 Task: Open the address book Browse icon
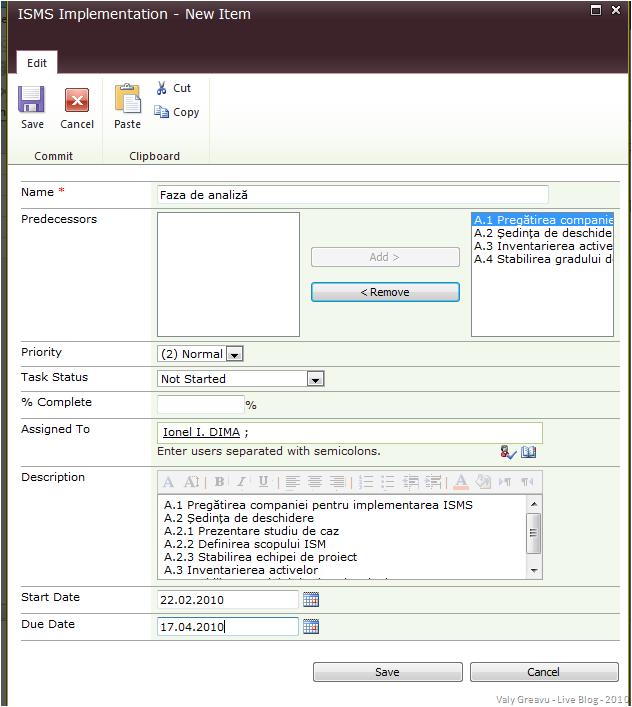pyautogui.click(x=529, y=452)
